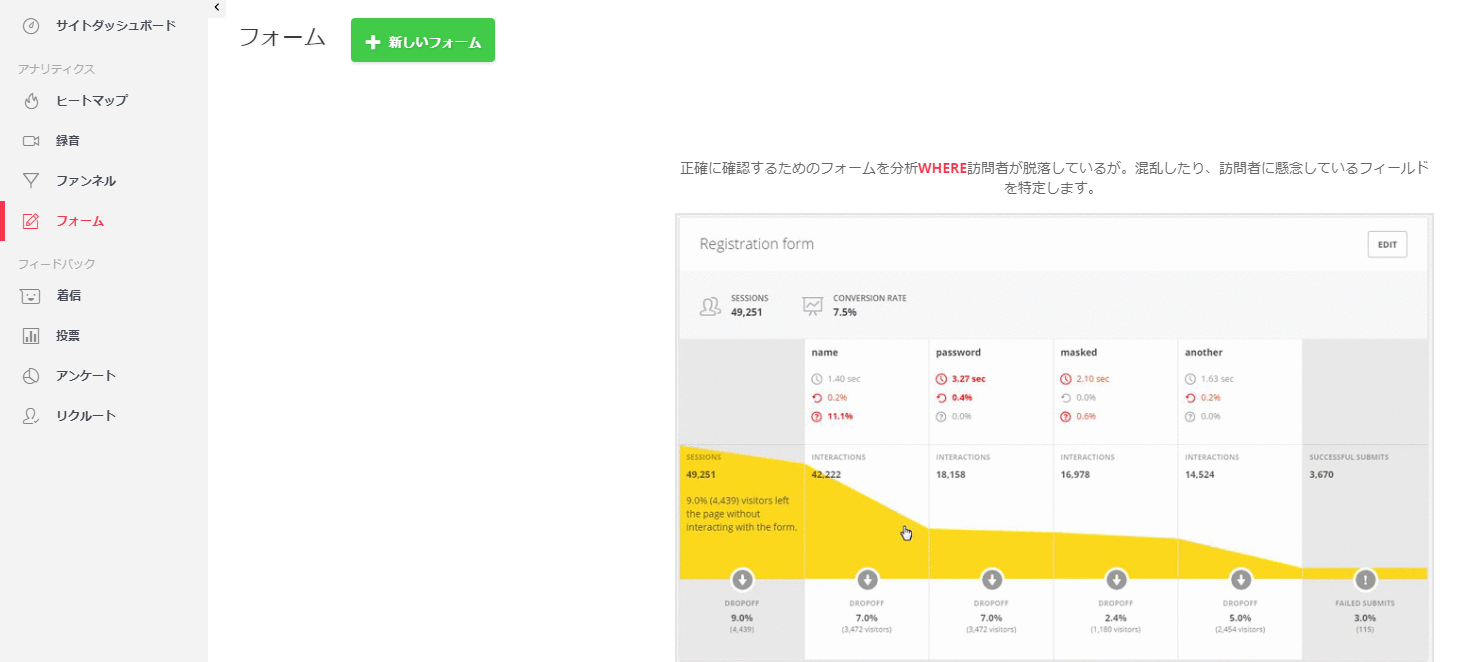This screenshot has width=1466, height=662.
Task: Click the Registration form preview image
Action: click(1053, 437)
